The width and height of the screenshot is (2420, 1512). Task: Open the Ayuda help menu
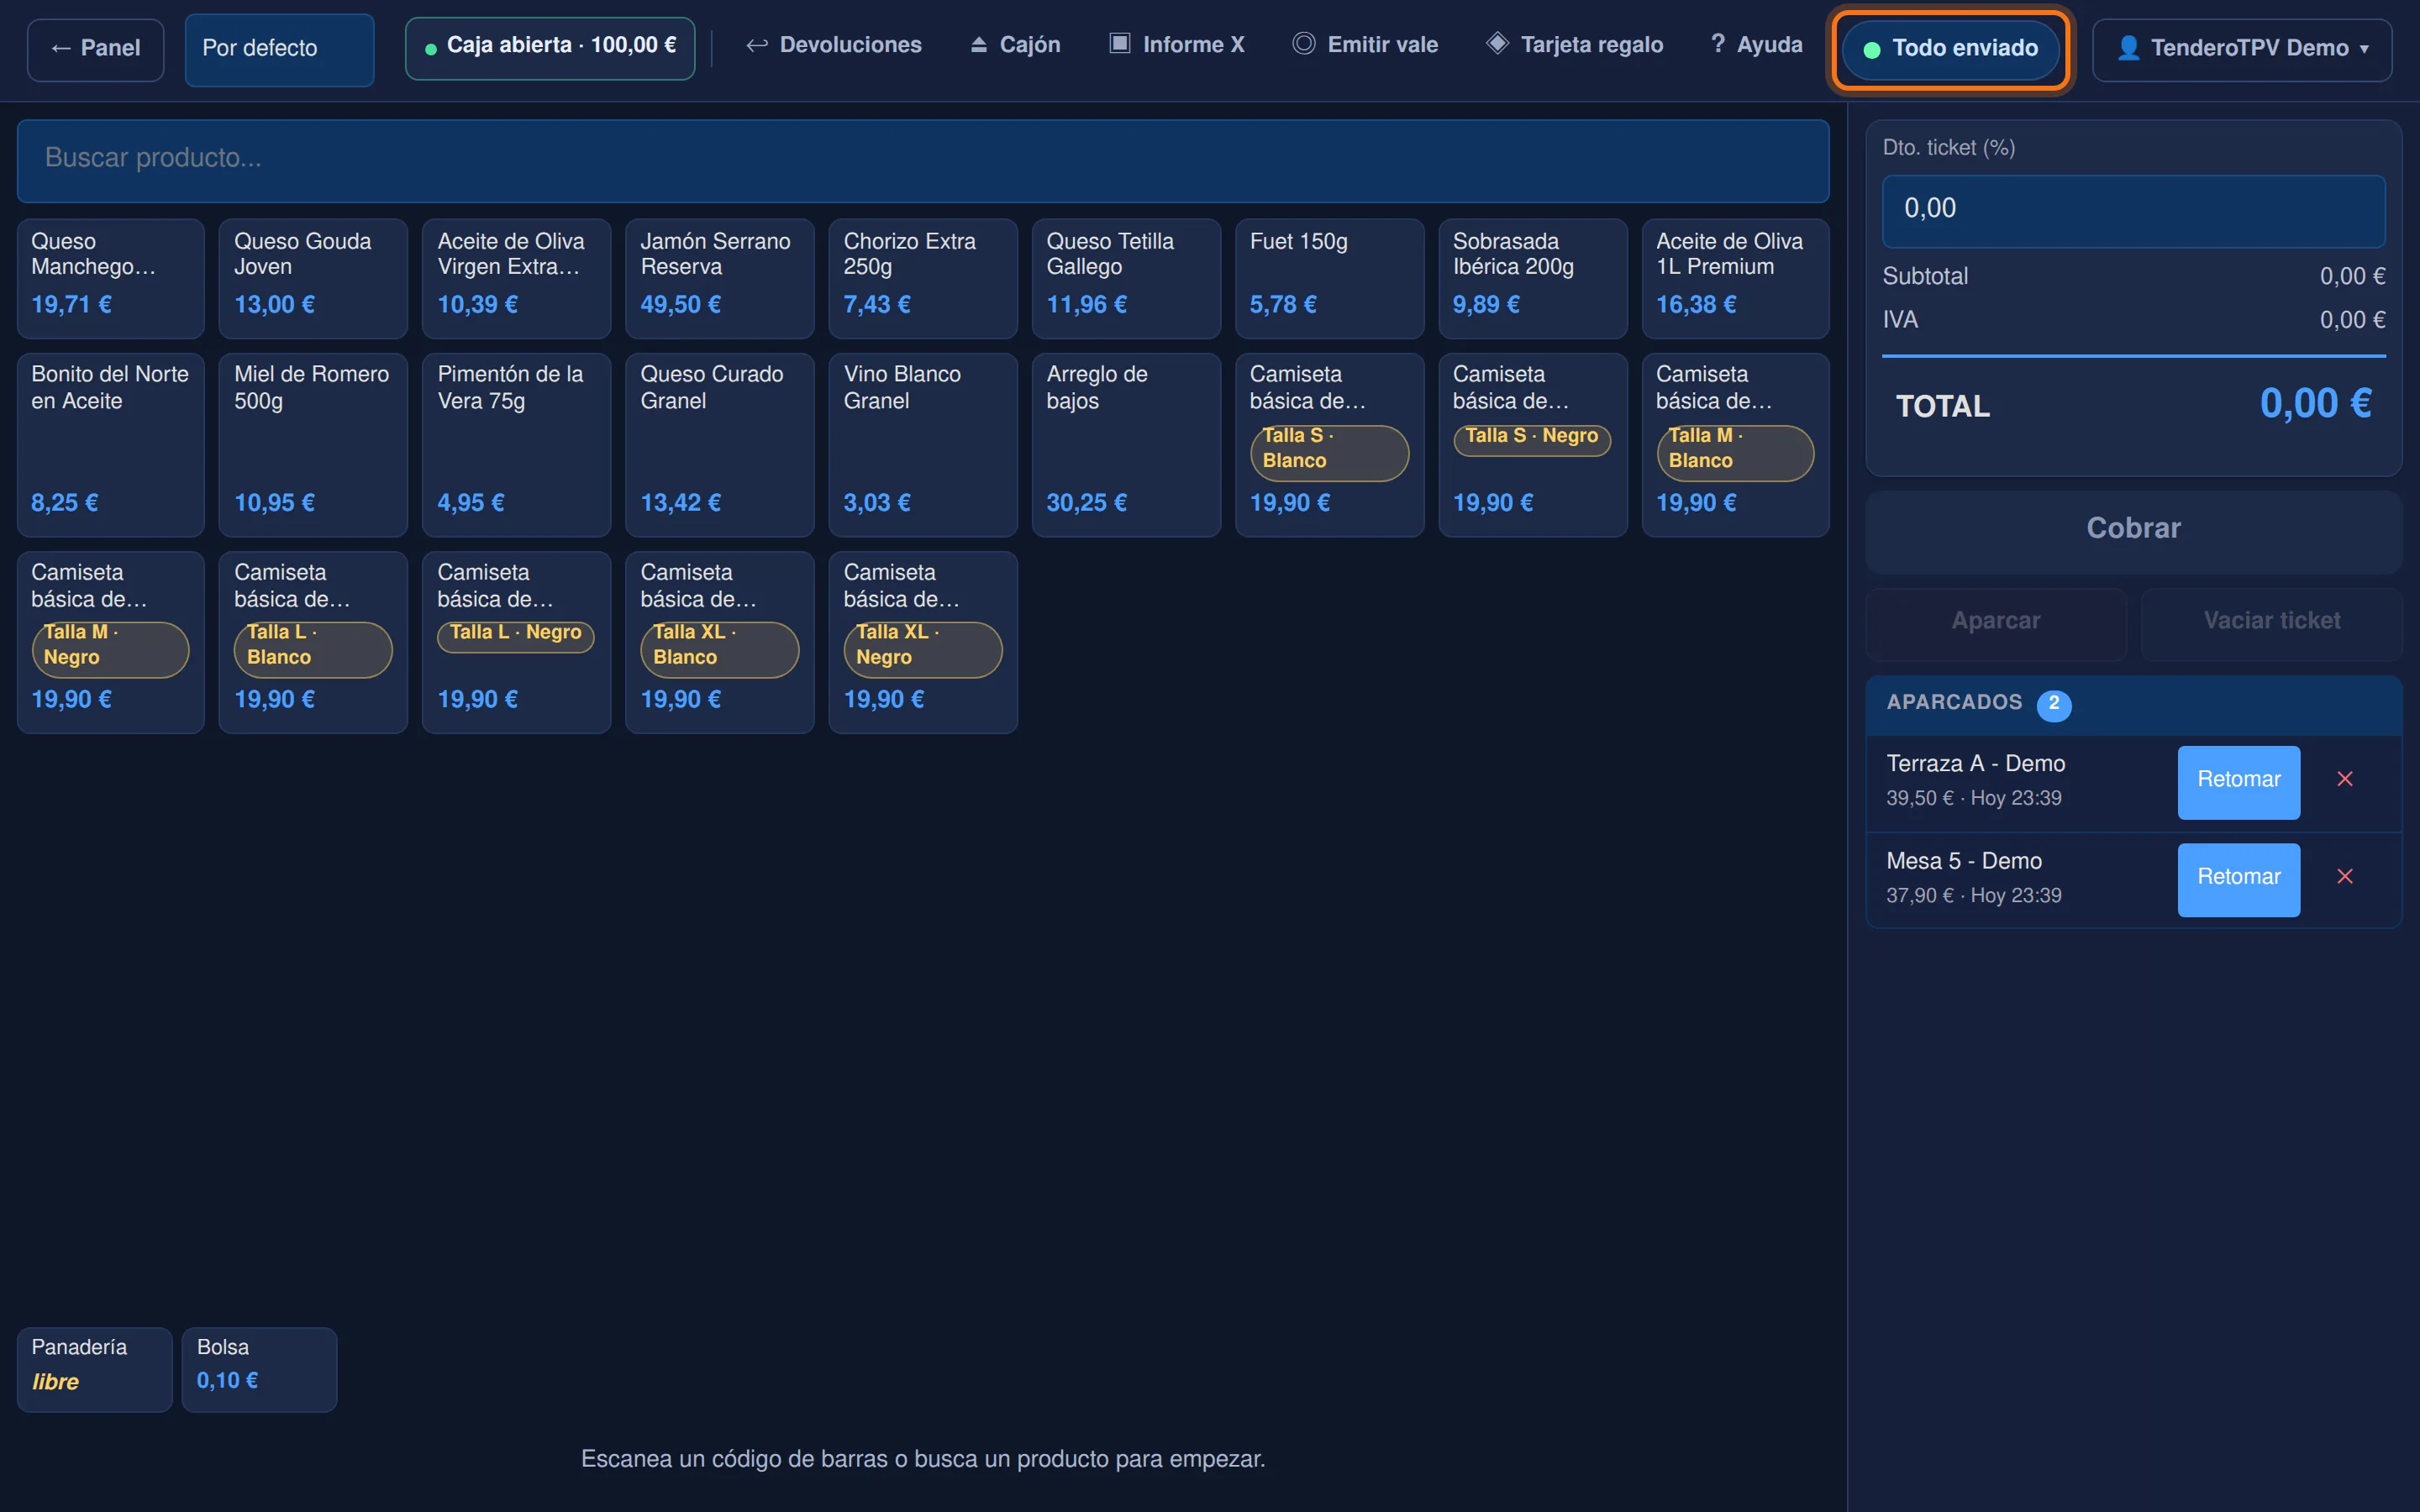[x=1756, y=45]
